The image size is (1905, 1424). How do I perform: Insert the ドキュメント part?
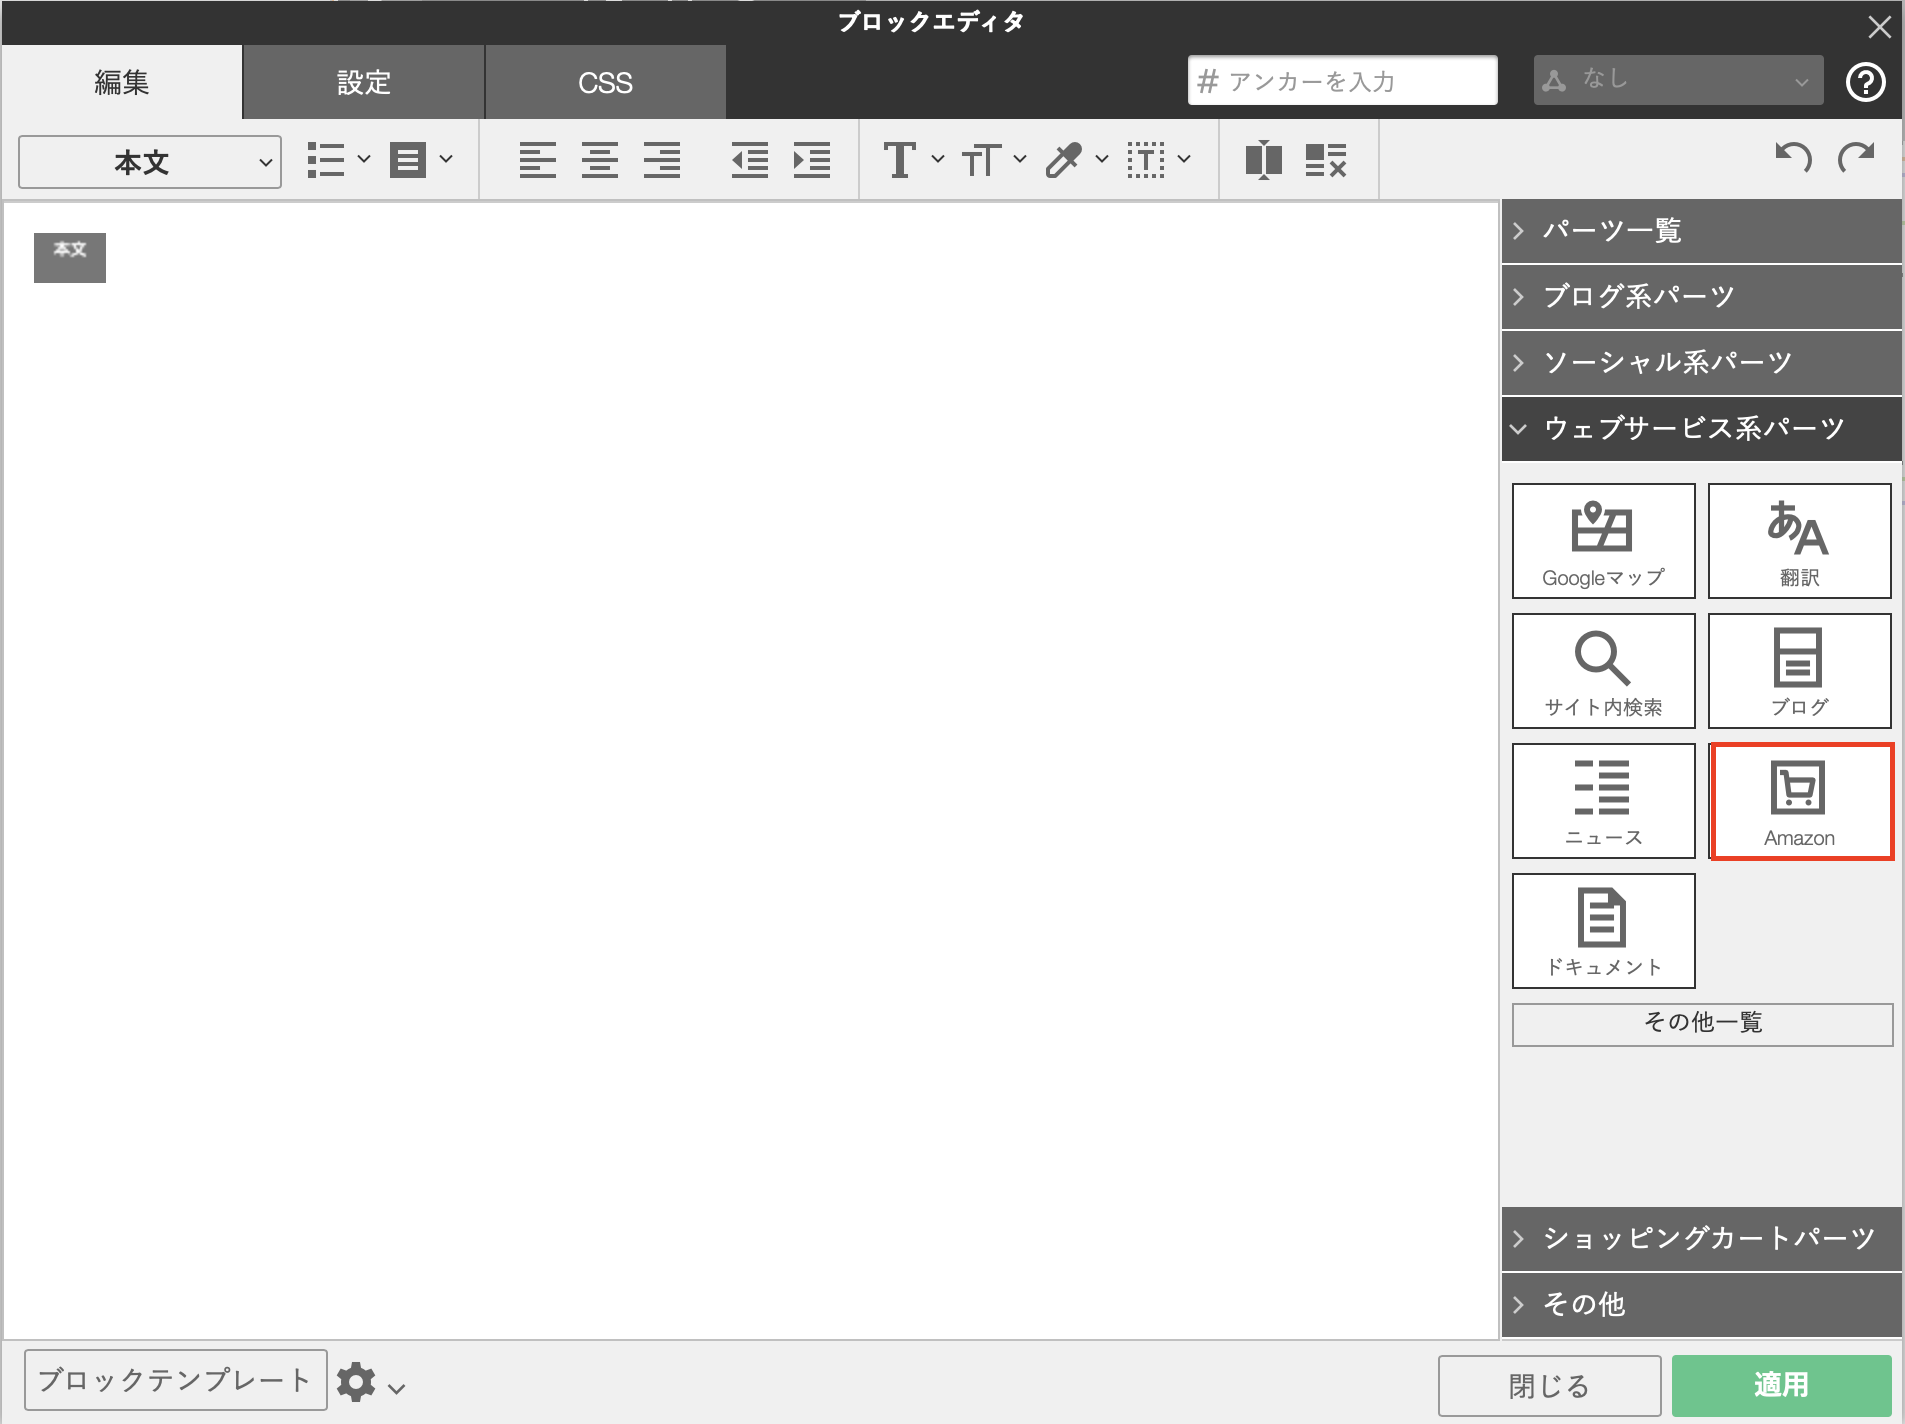click(x=1603, y=931)
